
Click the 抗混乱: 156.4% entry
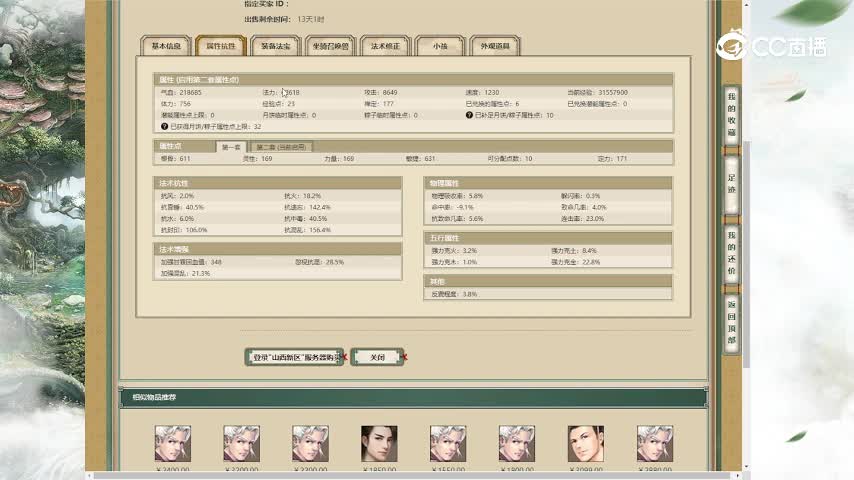[307, 230]
